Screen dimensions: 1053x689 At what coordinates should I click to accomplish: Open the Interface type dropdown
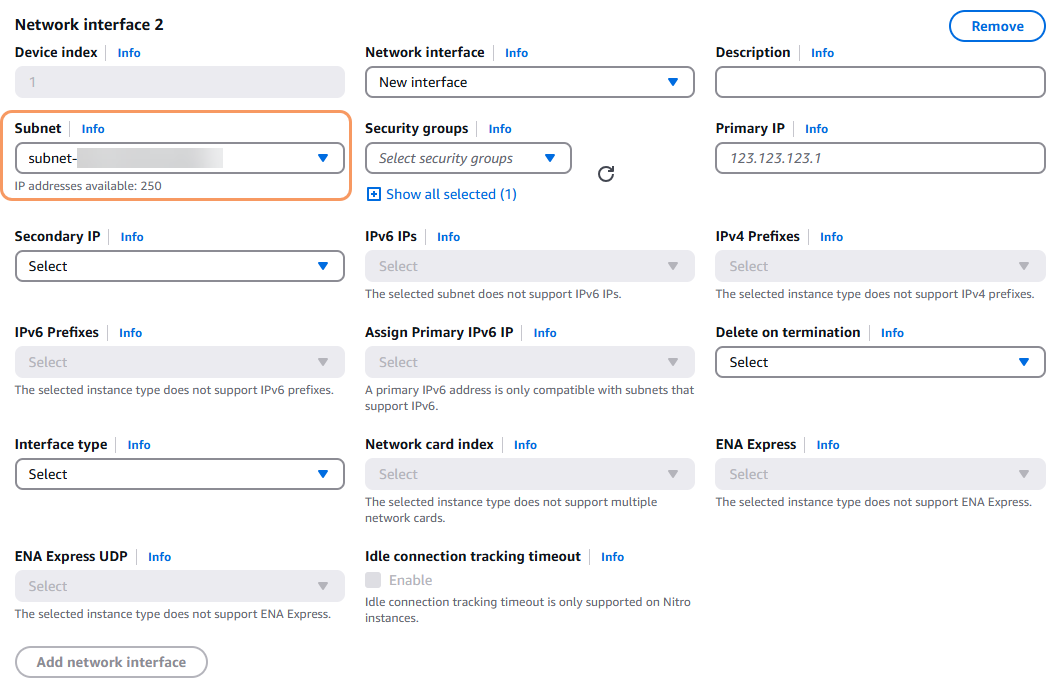pos(180,474)
